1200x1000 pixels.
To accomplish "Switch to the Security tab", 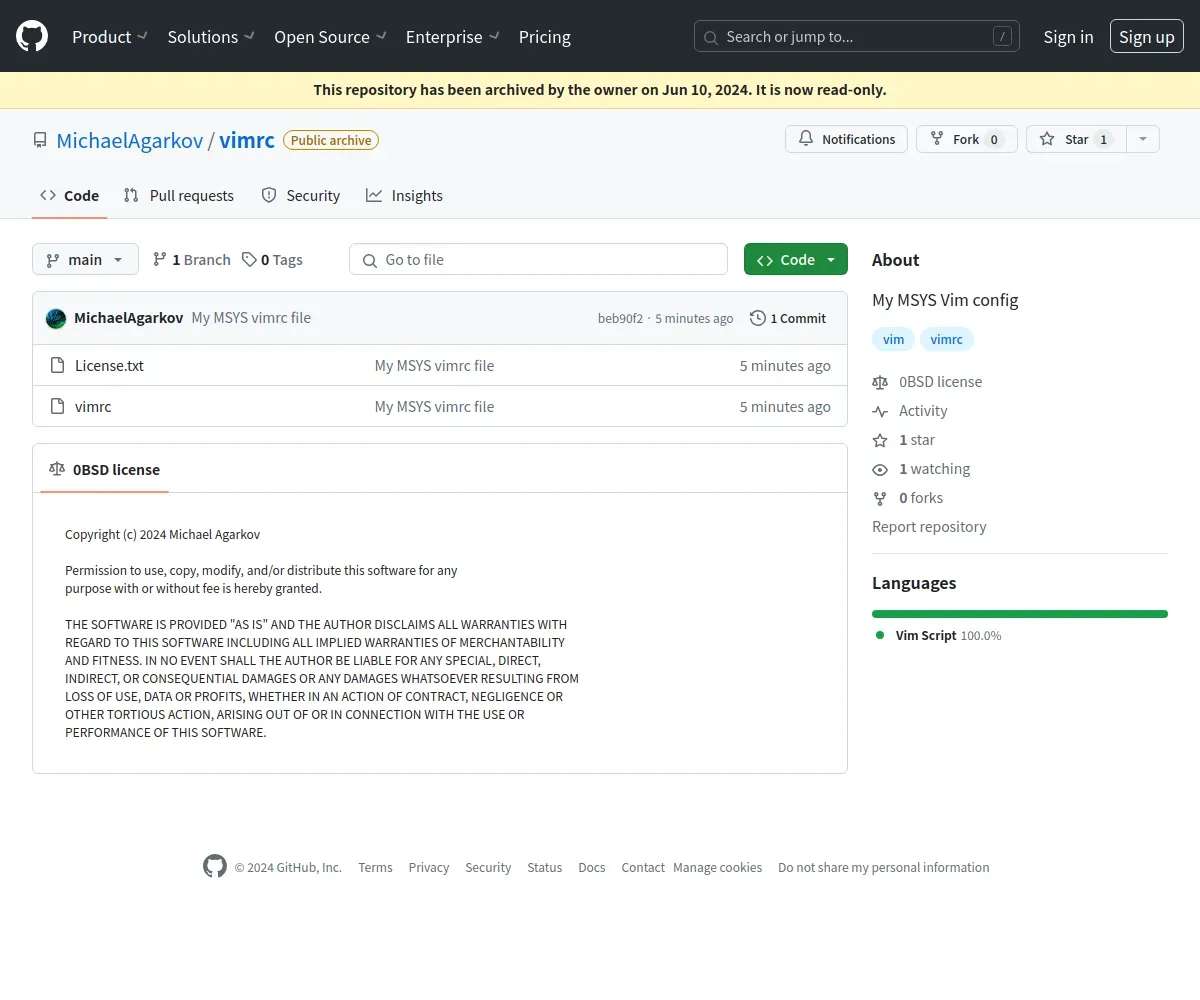I will [301, 196].
